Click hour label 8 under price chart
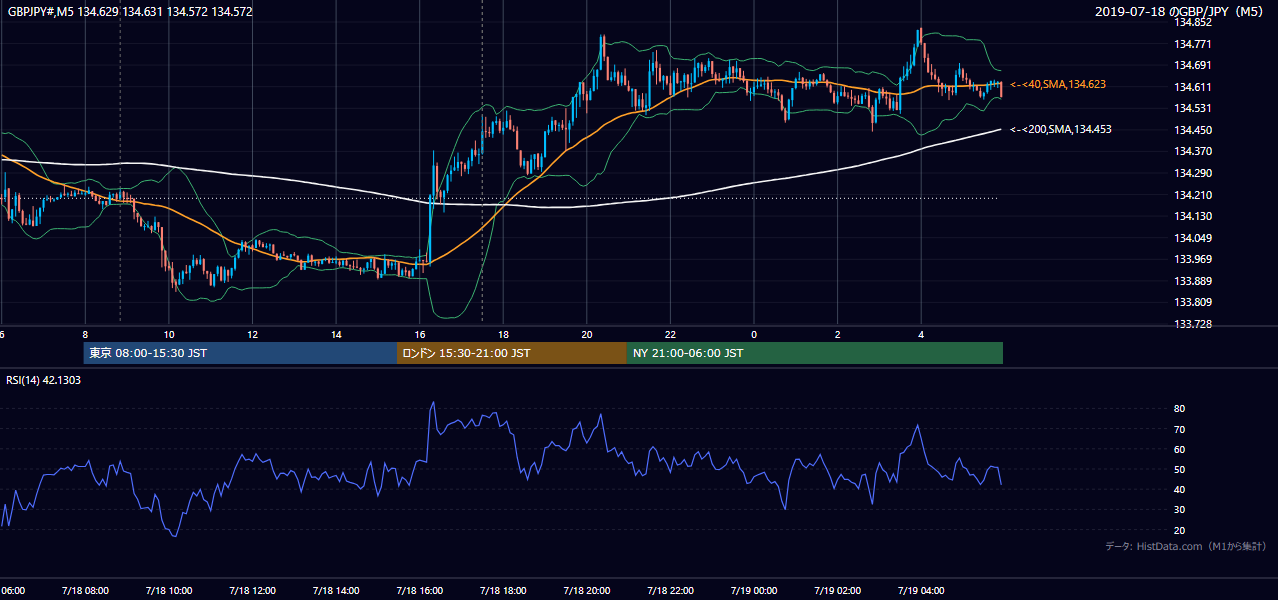 [85, 334]
